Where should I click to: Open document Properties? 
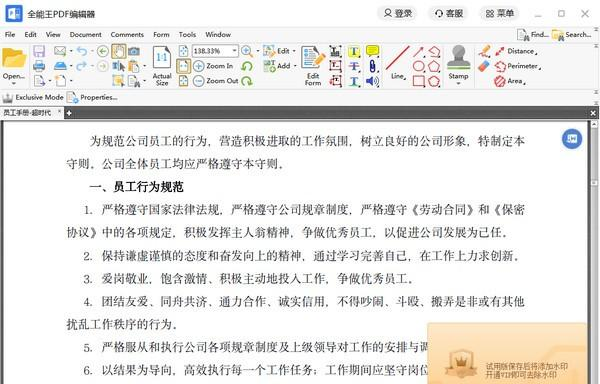[x=92, y=98]
